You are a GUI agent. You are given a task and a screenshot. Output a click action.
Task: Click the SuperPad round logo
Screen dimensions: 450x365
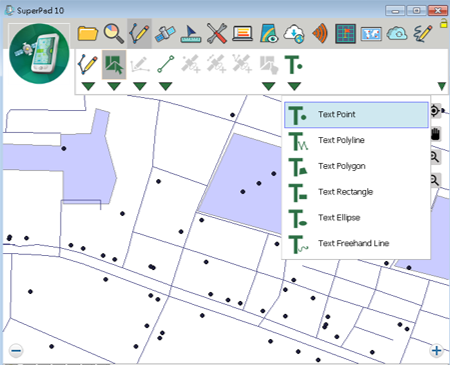click(x=39, y=54)
